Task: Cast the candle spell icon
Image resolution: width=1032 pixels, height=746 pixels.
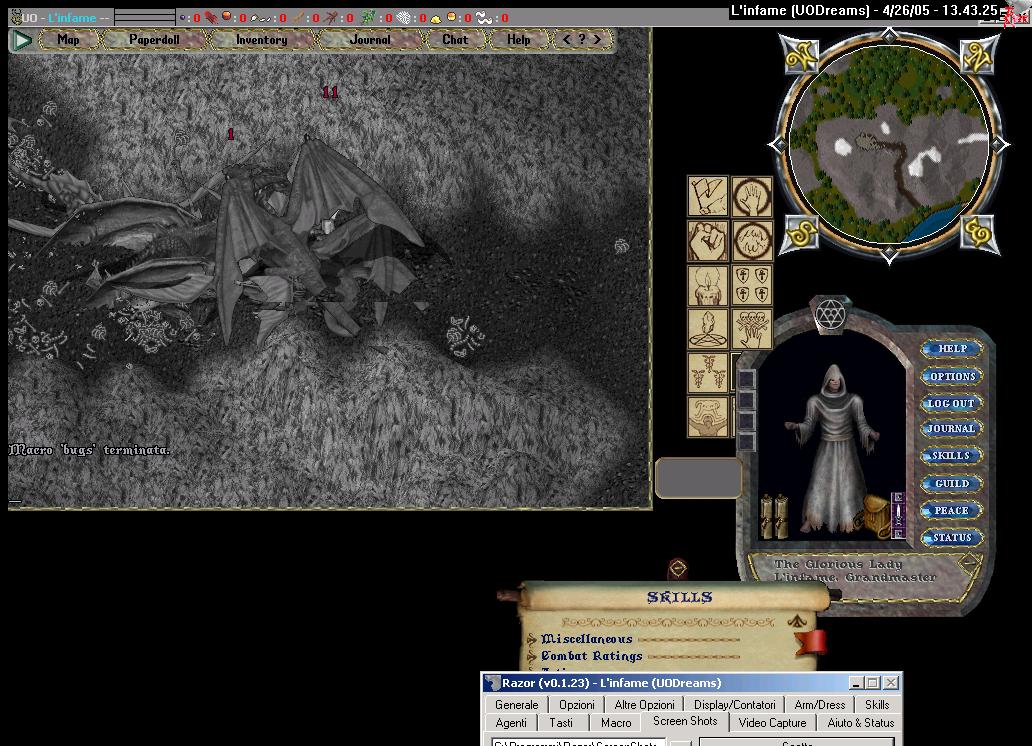Action: point(708,285)
